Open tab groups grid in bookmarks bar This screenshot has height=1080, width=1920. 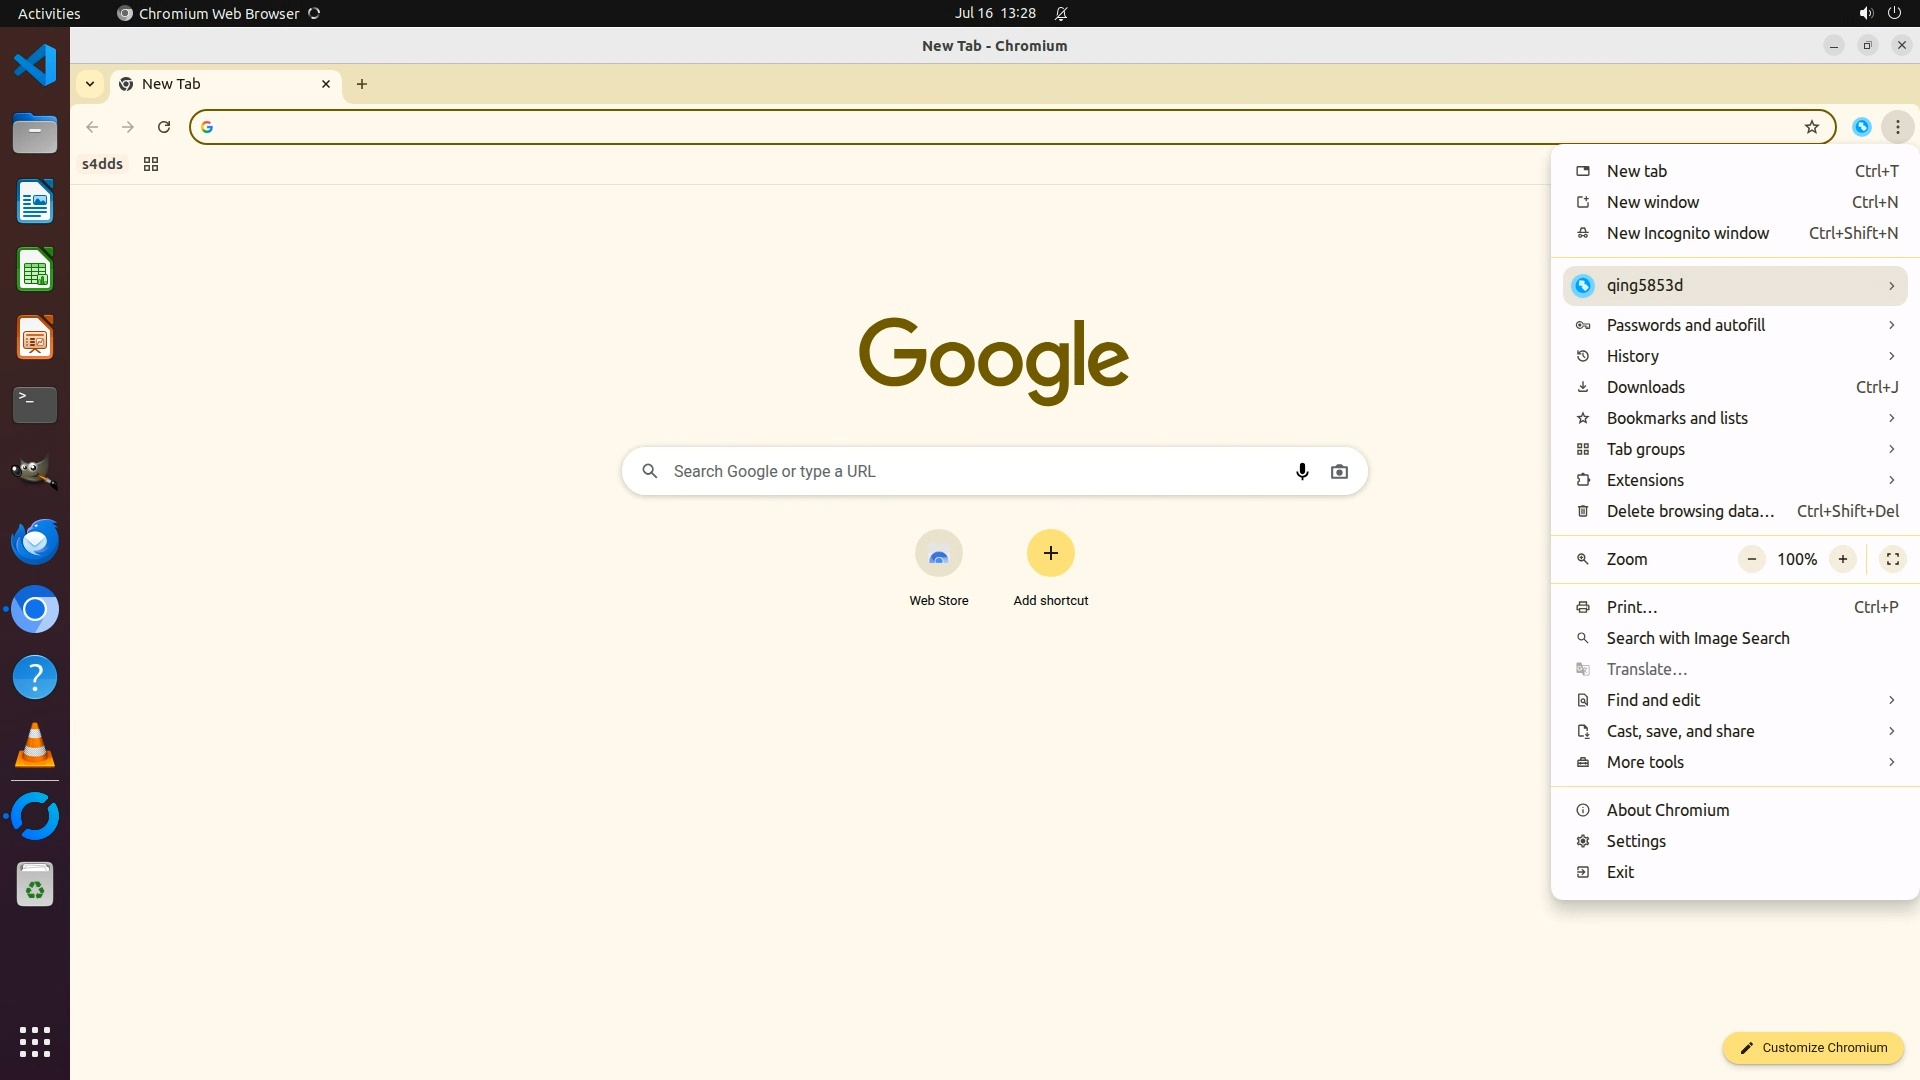tap(151, 164)
